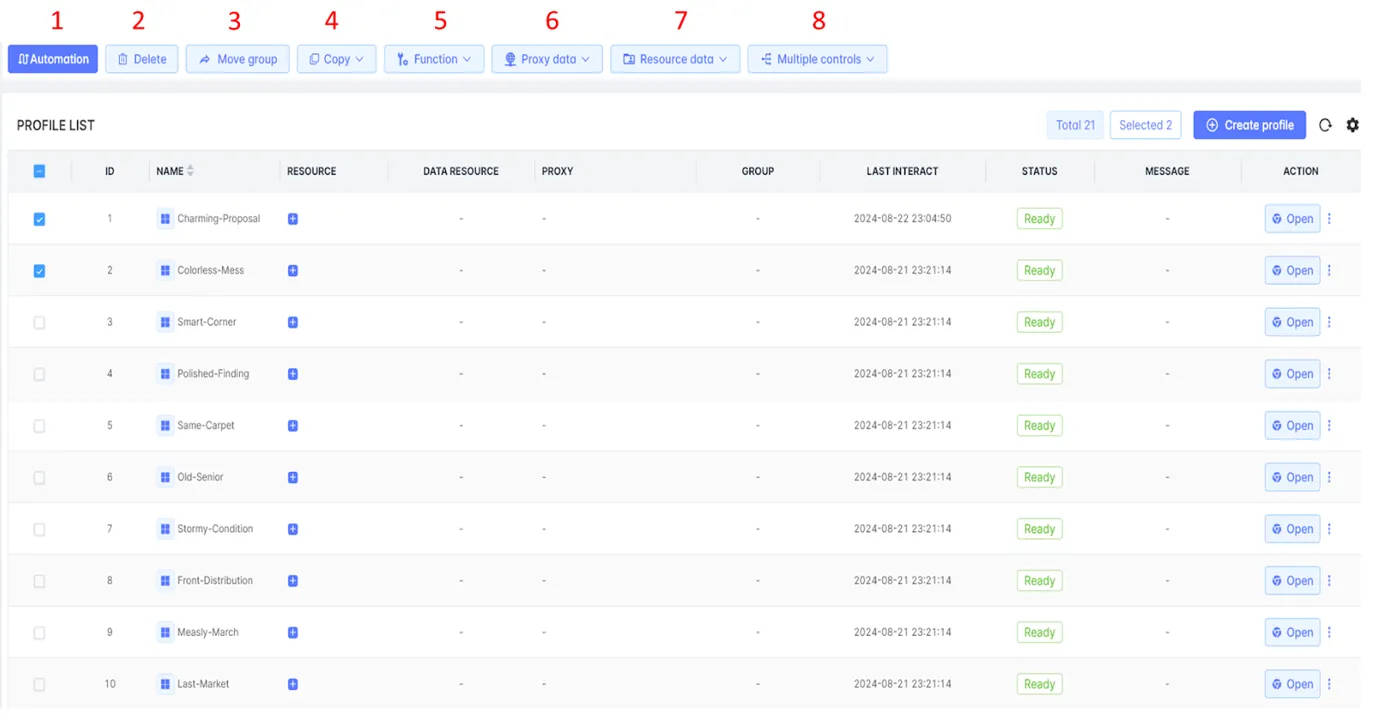Click Move group in the toolbar

coord(237,59)
